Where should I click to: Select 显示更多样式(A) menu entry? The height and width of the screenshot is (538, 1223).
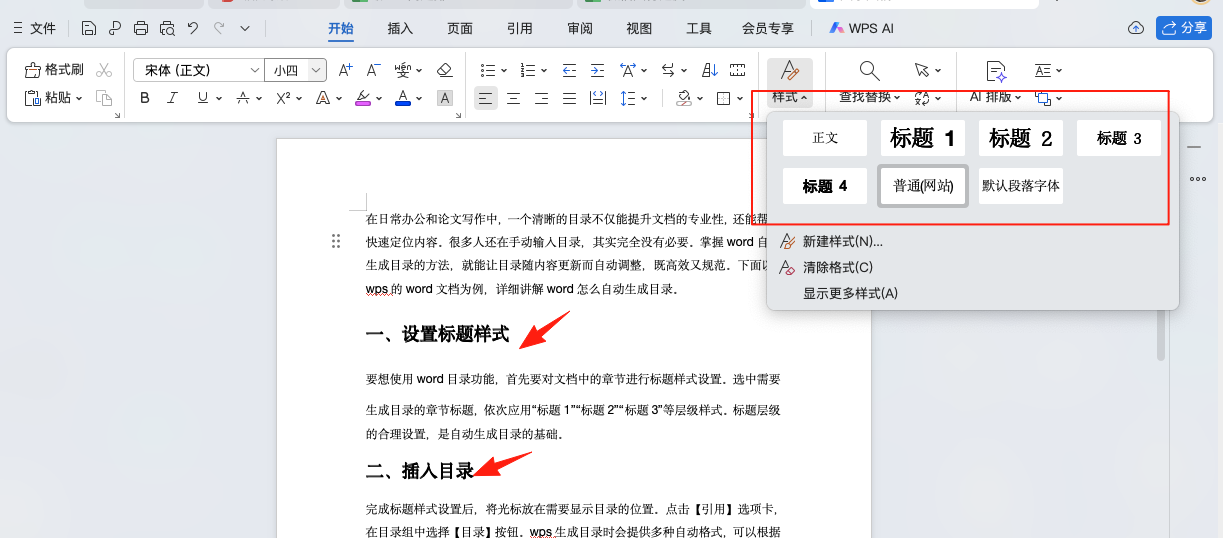pyautogui.click(x=851, y=293)
